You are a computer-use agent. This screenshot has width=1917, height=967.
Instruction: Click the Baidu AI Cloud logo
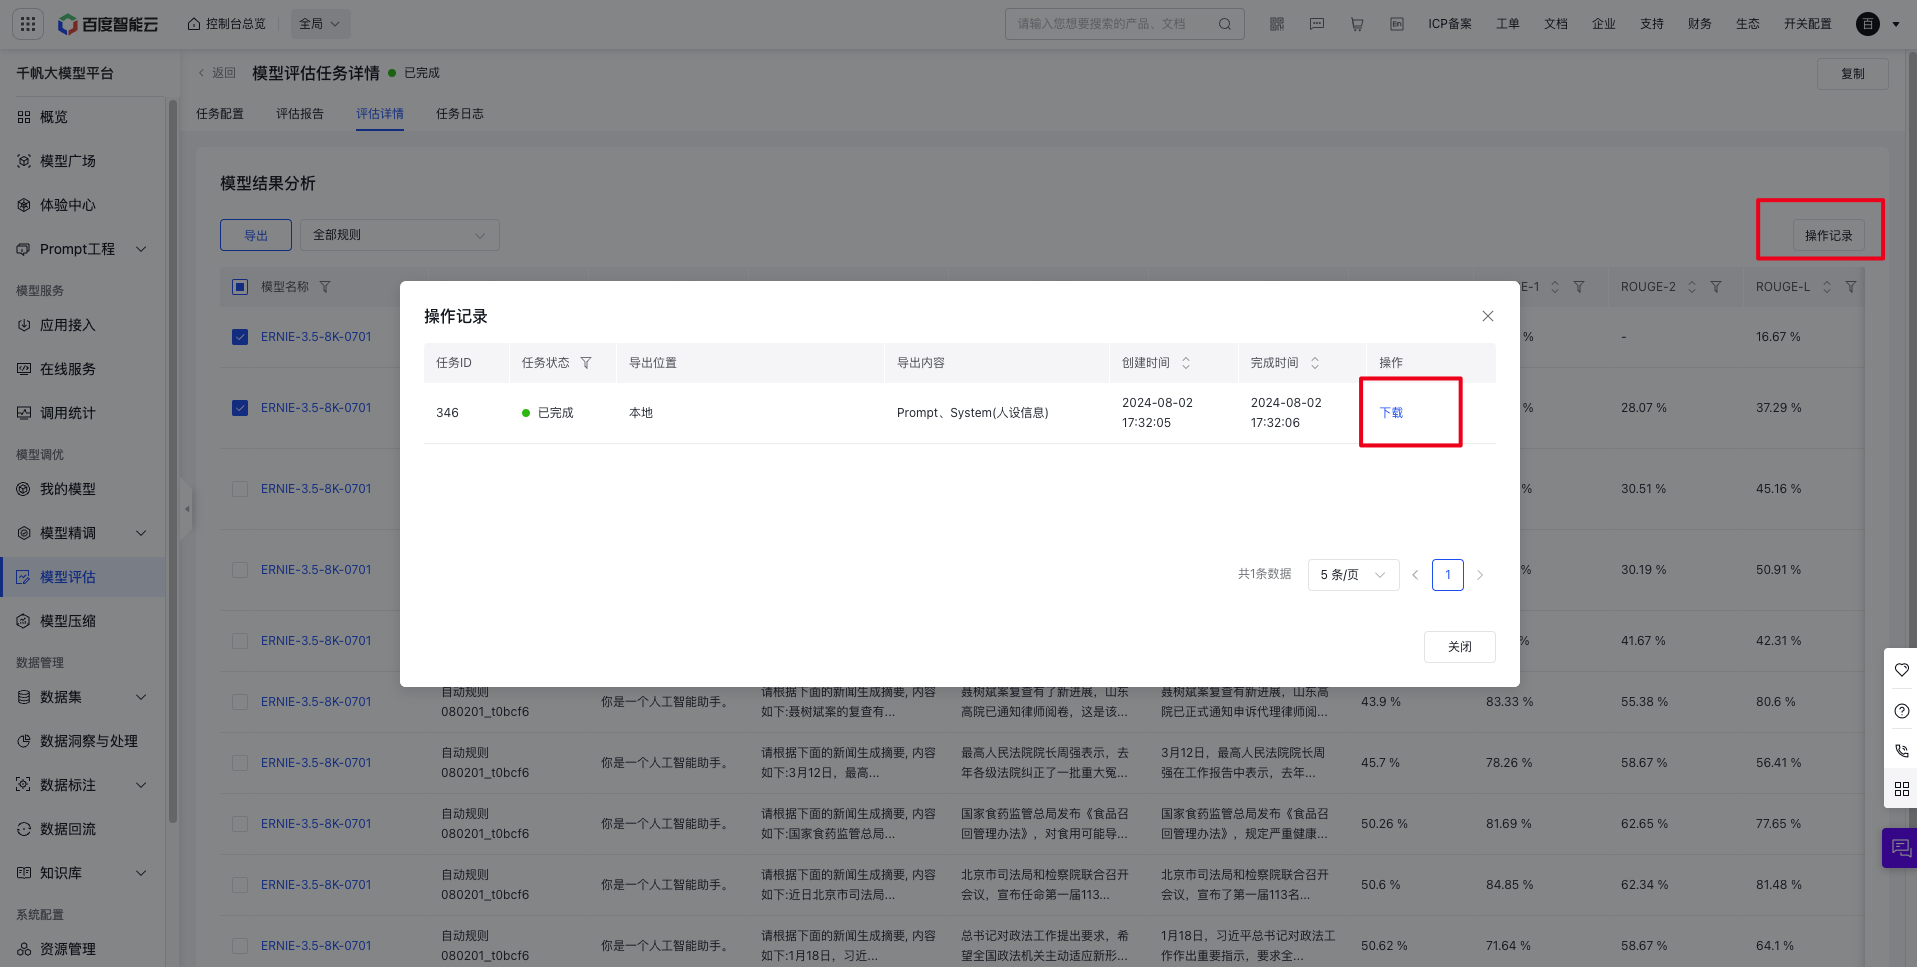tap(108, 24)
